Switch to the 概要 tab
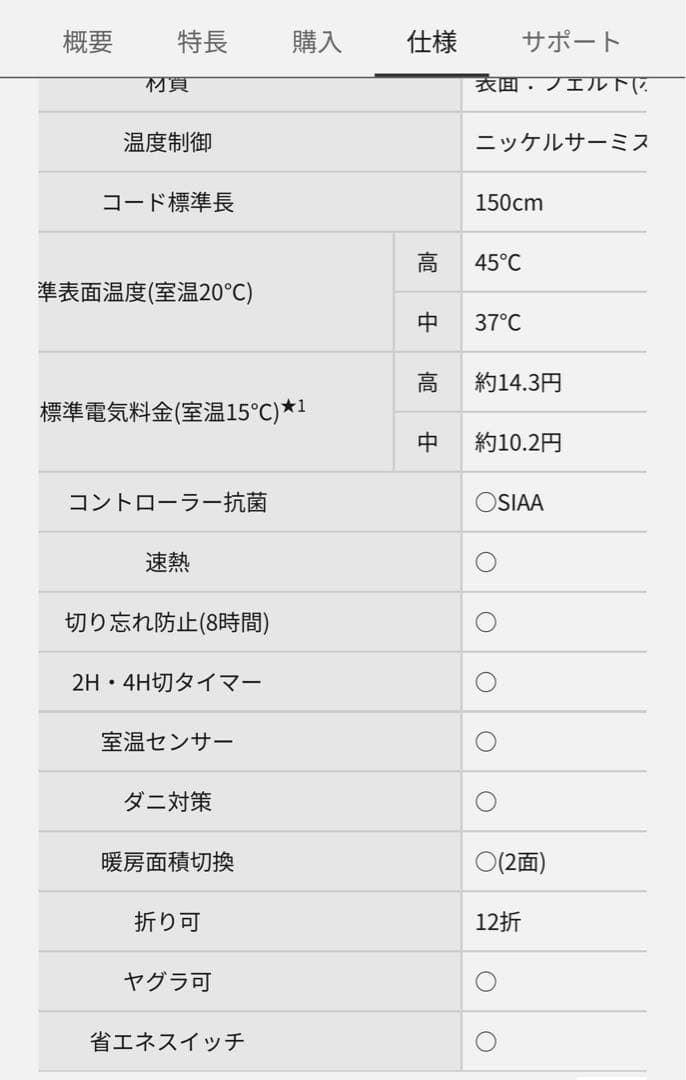The image size is (686, 1080). tap(88, 42)
